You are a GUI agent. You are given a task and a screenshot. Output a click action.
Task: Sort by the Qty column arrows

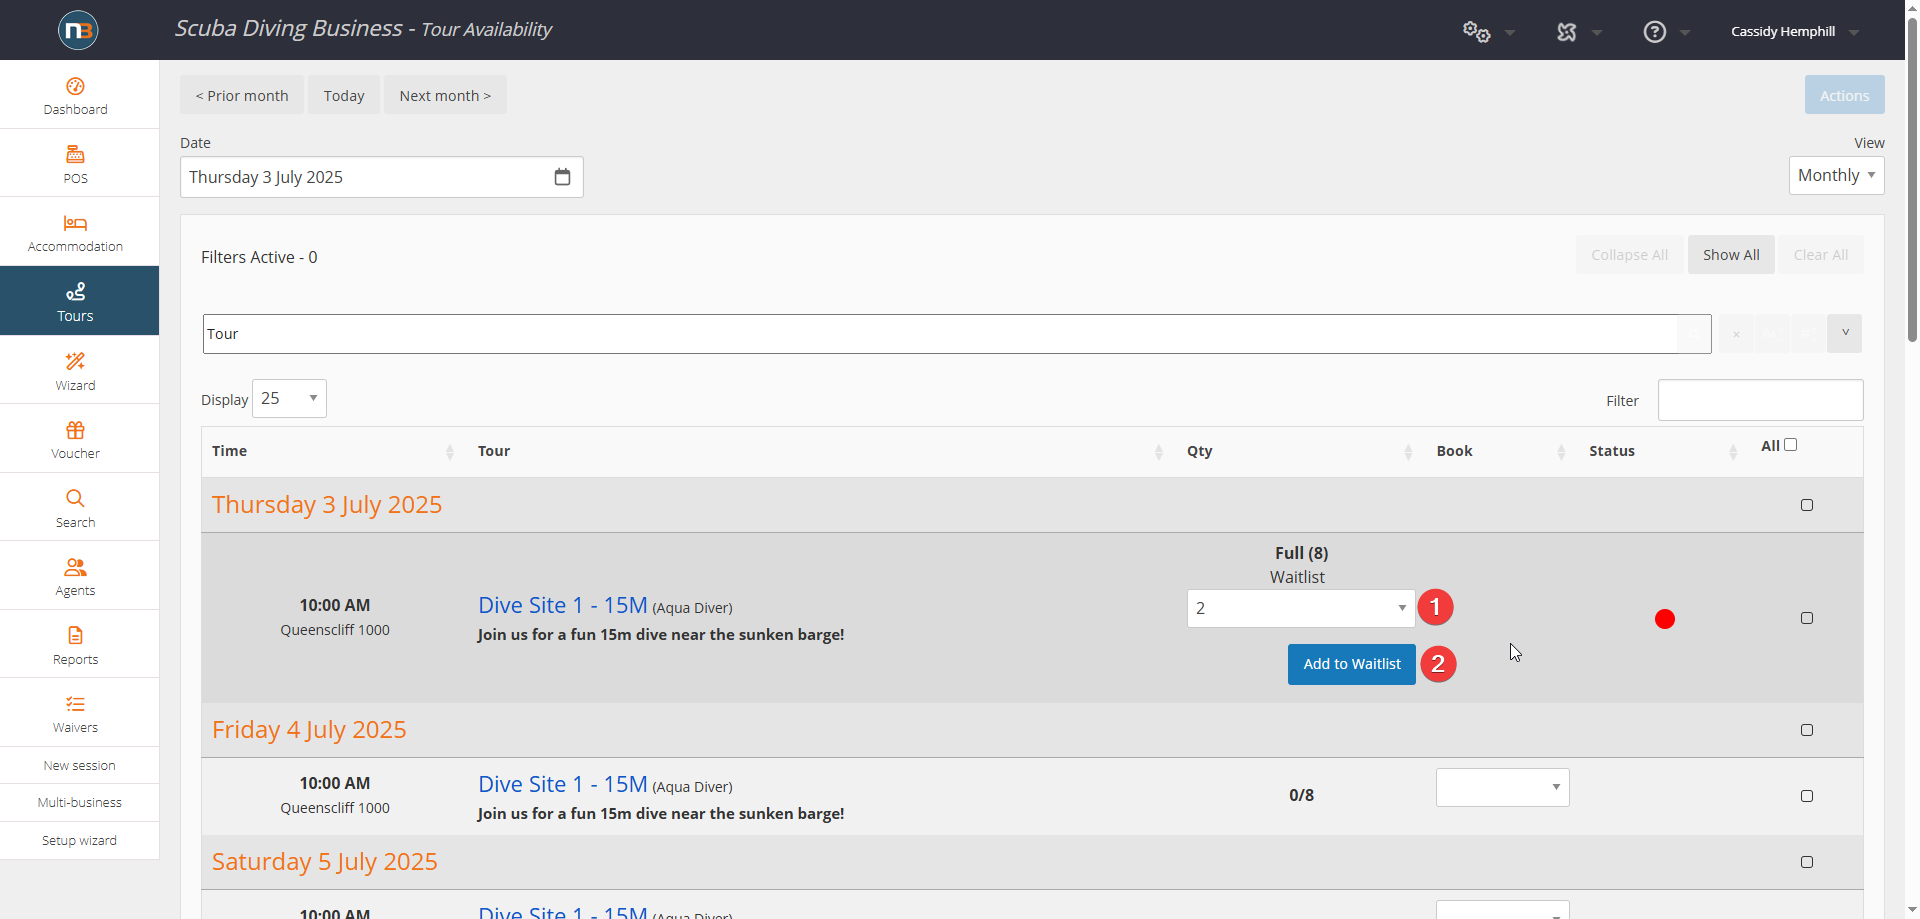pyautogui.click(x=1408, y=452)
